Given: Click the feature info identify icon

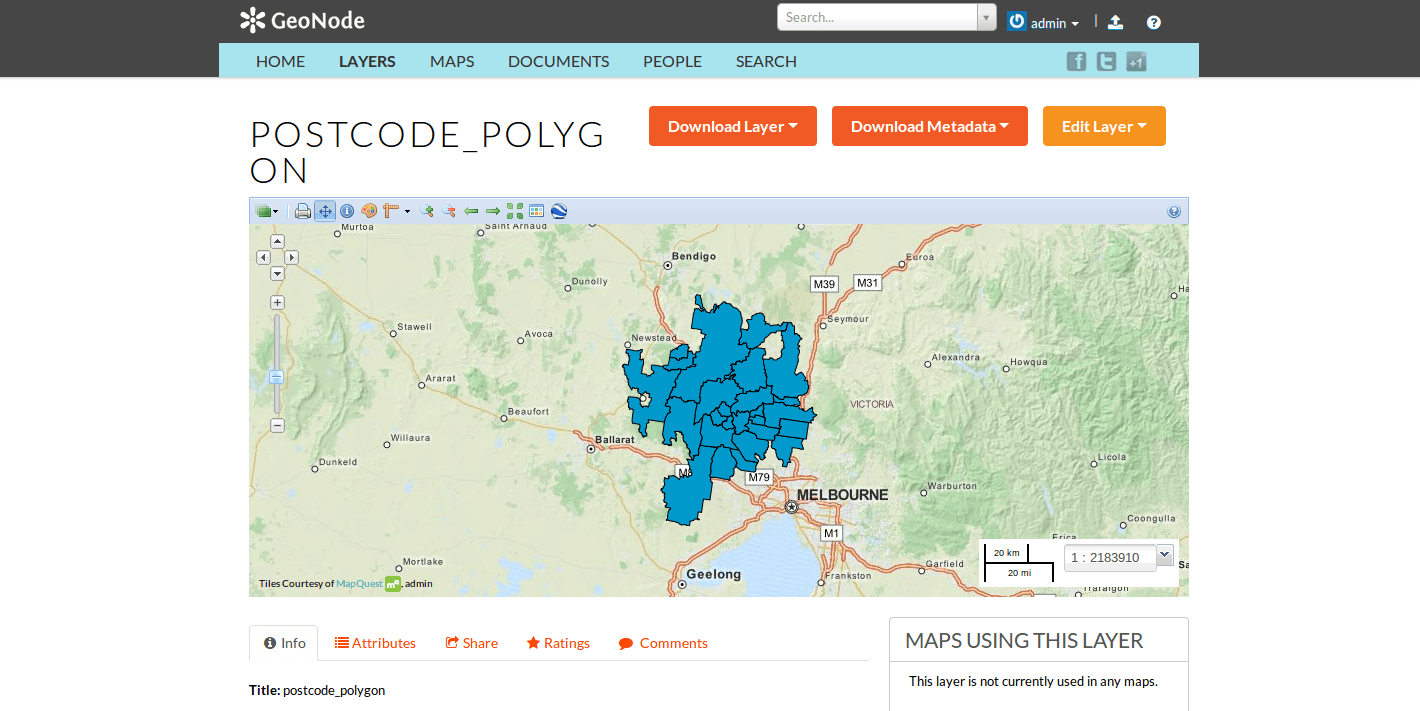Looking at the screenshot, I should point(347,211).
